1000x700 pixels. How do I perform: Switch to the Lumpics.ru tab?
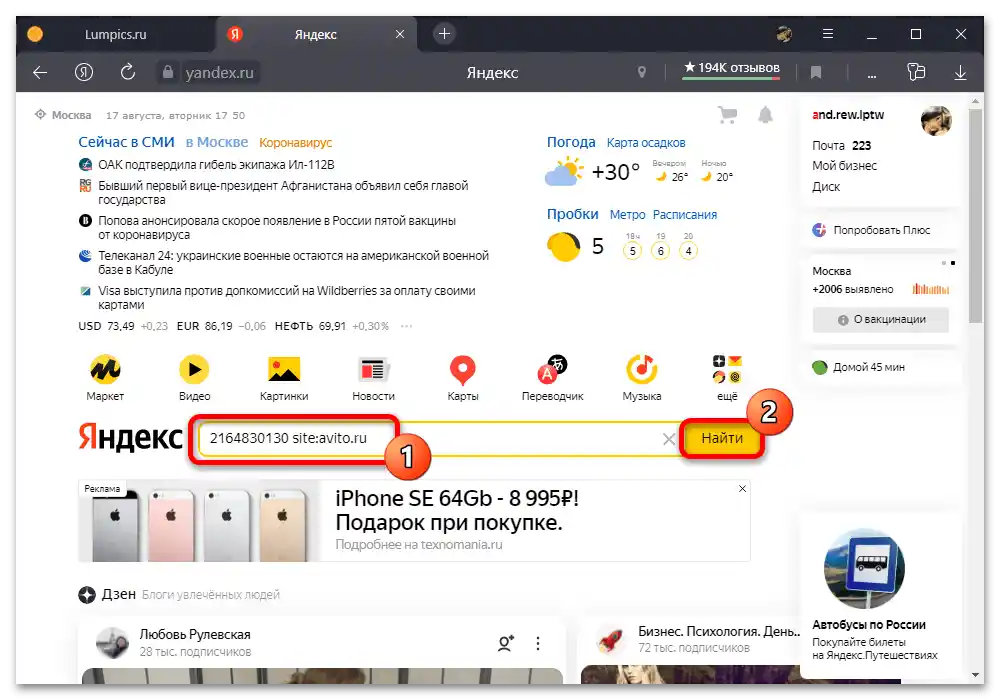click(x=115, y=34)
